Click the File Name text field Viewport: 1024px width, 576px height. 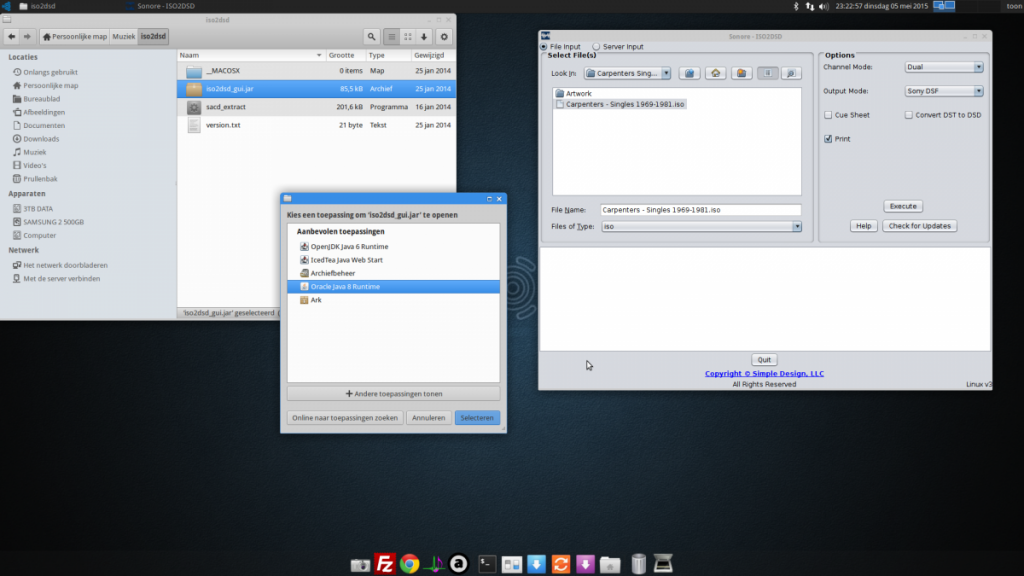[x=700, y=210]
